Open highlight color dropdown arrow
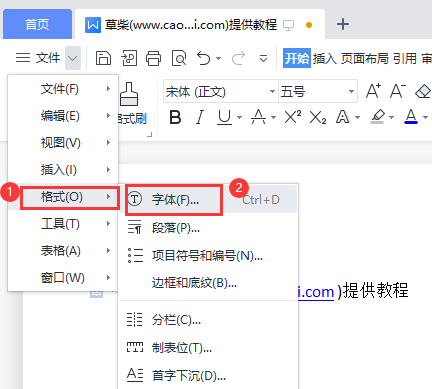The image size is (432, 389). 392,117
